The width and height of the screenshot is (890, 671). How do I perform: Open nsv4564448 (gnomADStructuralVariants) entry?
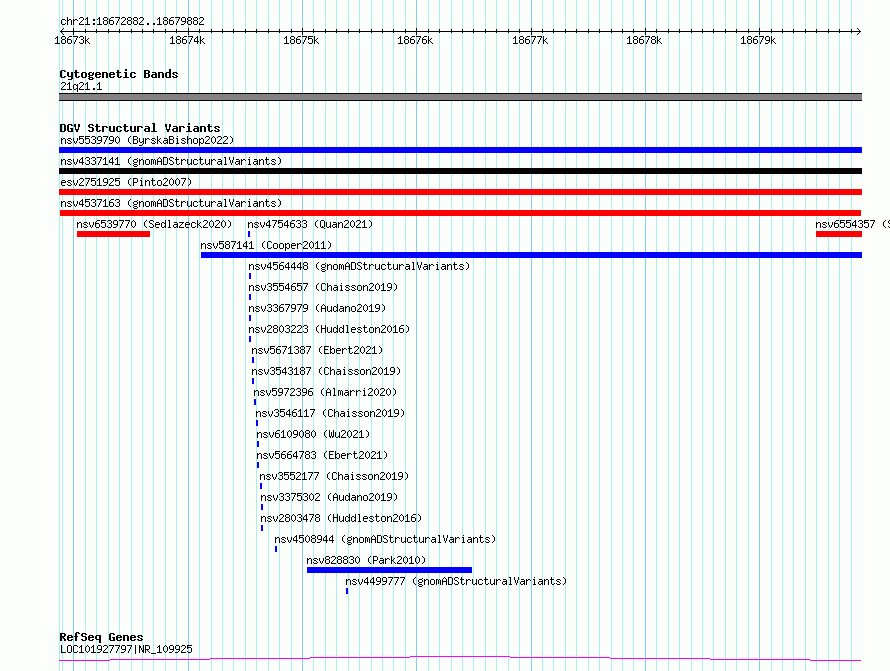pos(359,266)
